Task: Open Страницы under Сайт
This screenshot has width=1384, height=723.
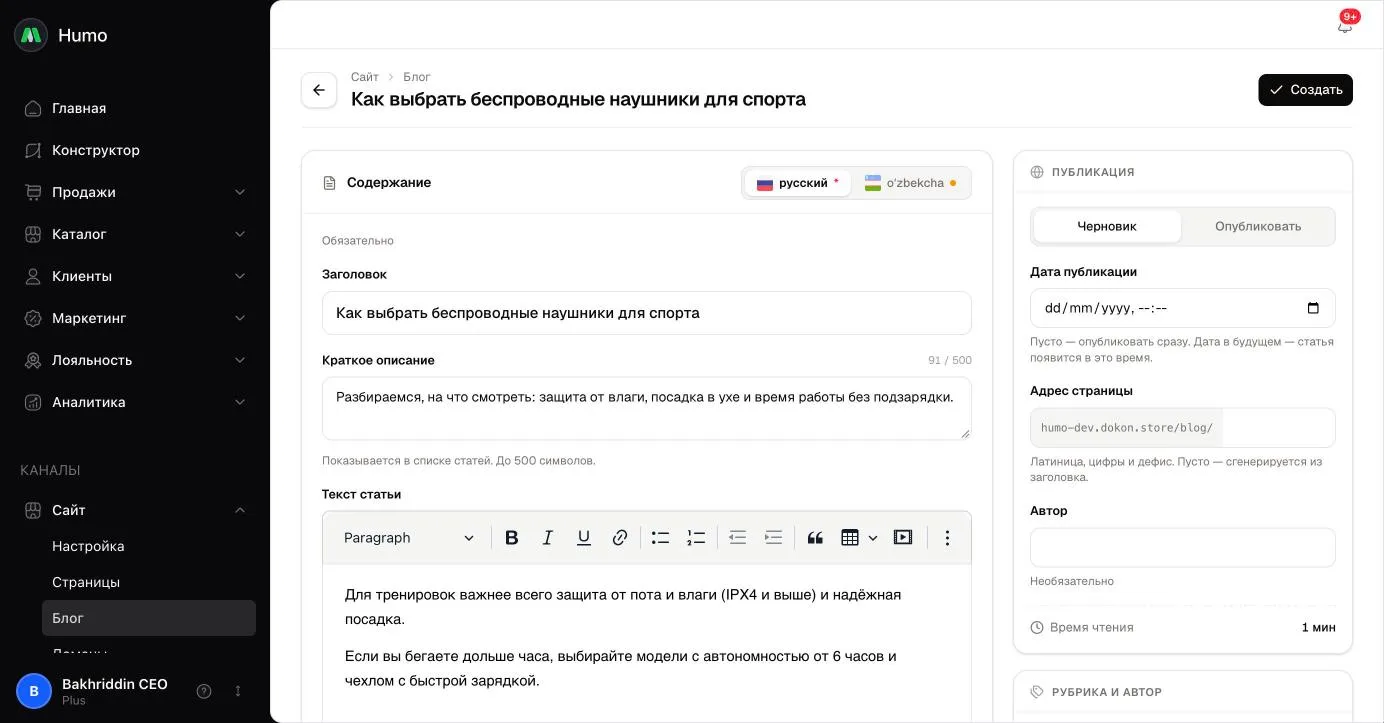Action: coord(149,582)
